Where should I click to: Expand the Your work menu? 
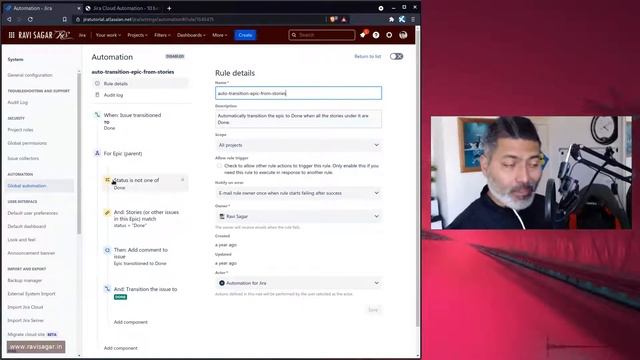point(108,35)
